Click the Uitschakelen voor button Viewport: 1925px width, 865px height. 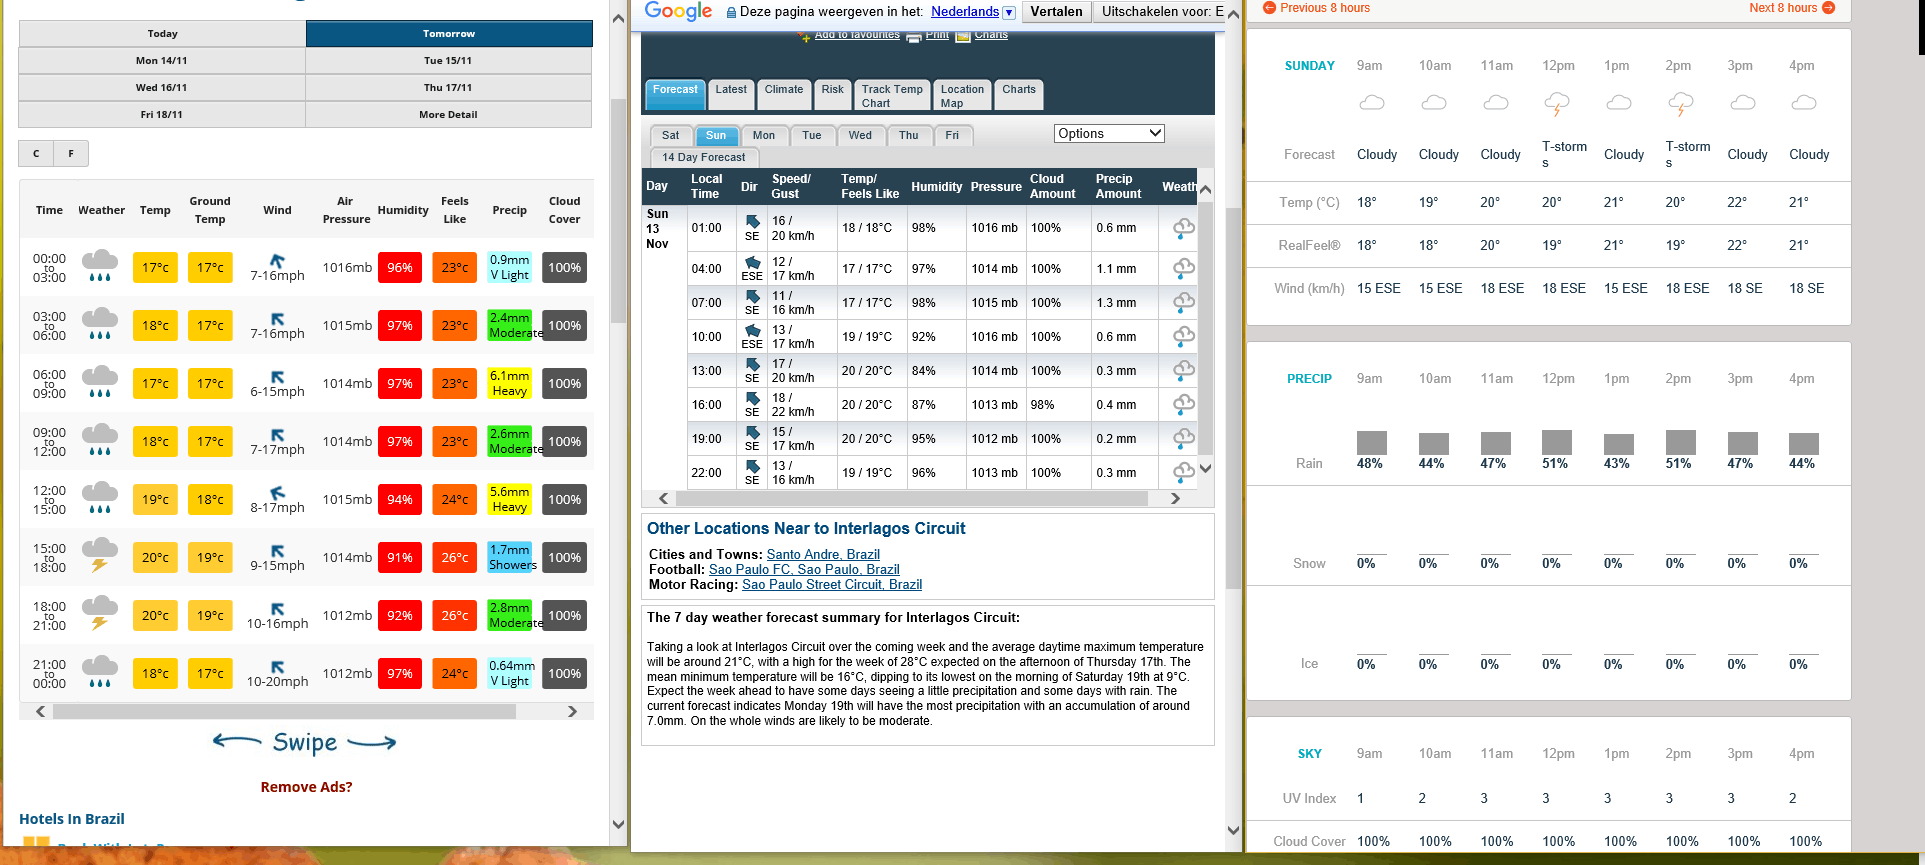pos(1159,12)
